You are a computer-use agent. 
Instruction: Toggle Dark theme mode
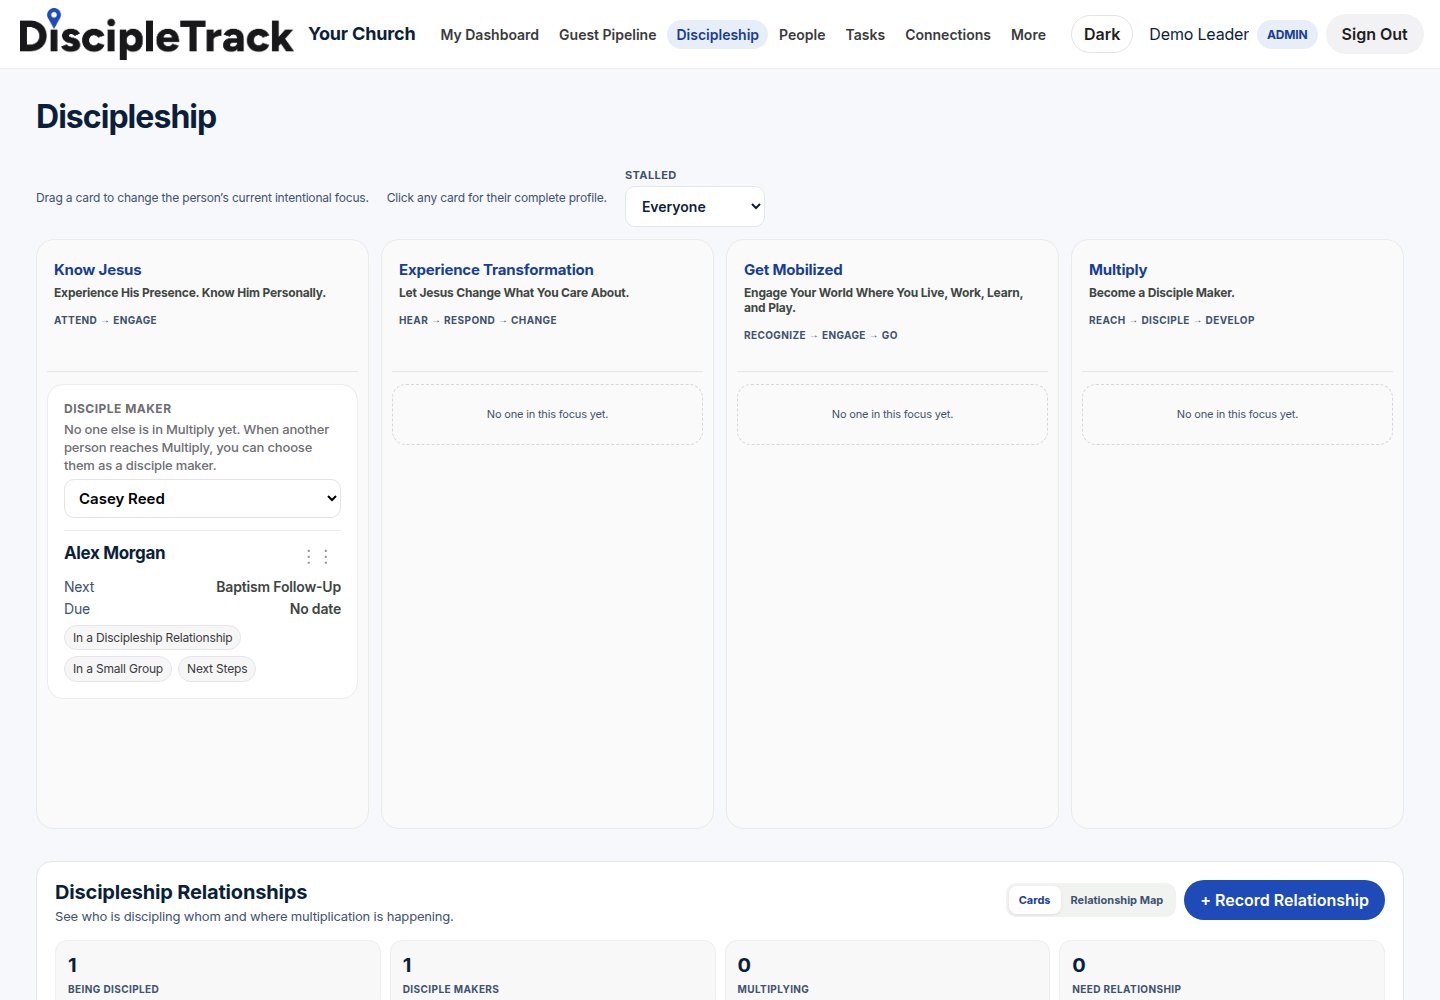(x=1101, y=34)
